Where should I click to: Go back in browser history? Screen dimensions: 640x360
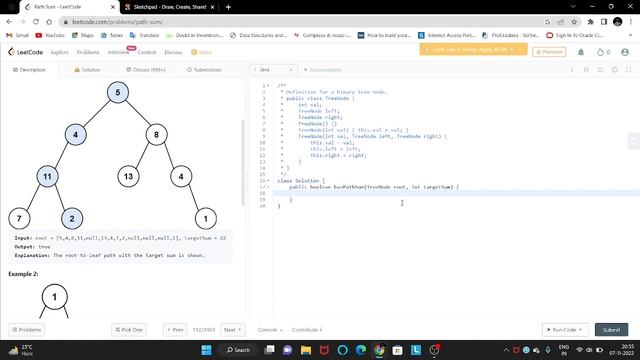pyautogui.click(x=9, y=22)
